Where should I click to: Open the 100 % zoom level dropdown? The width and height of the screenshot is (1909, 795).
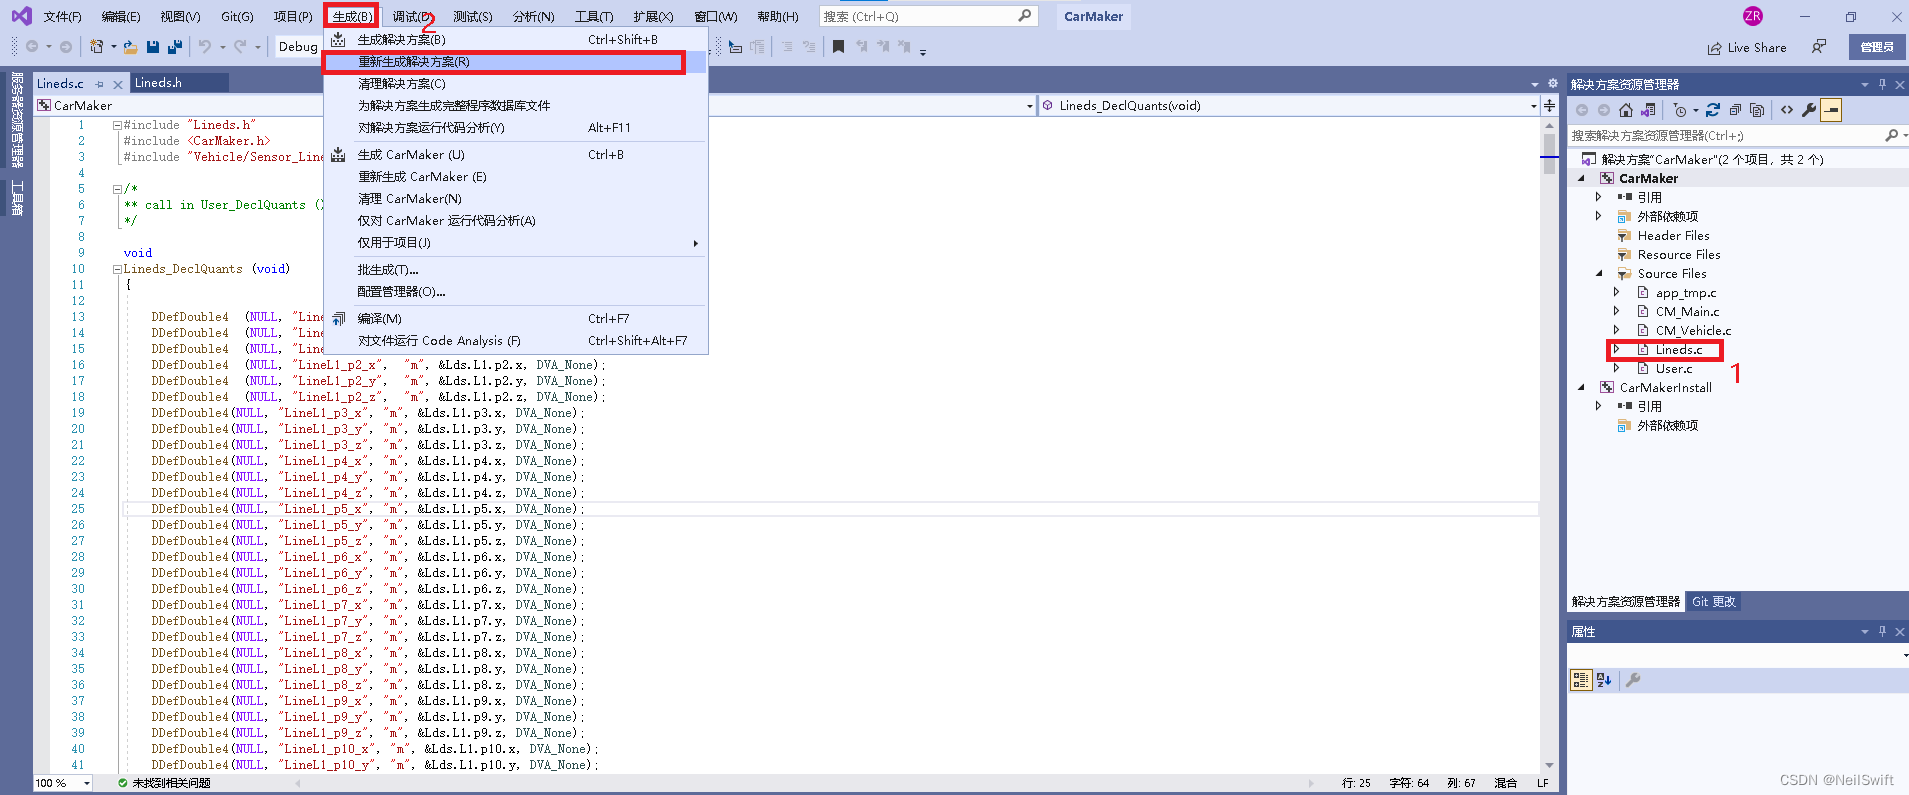(x=87, y=783)
